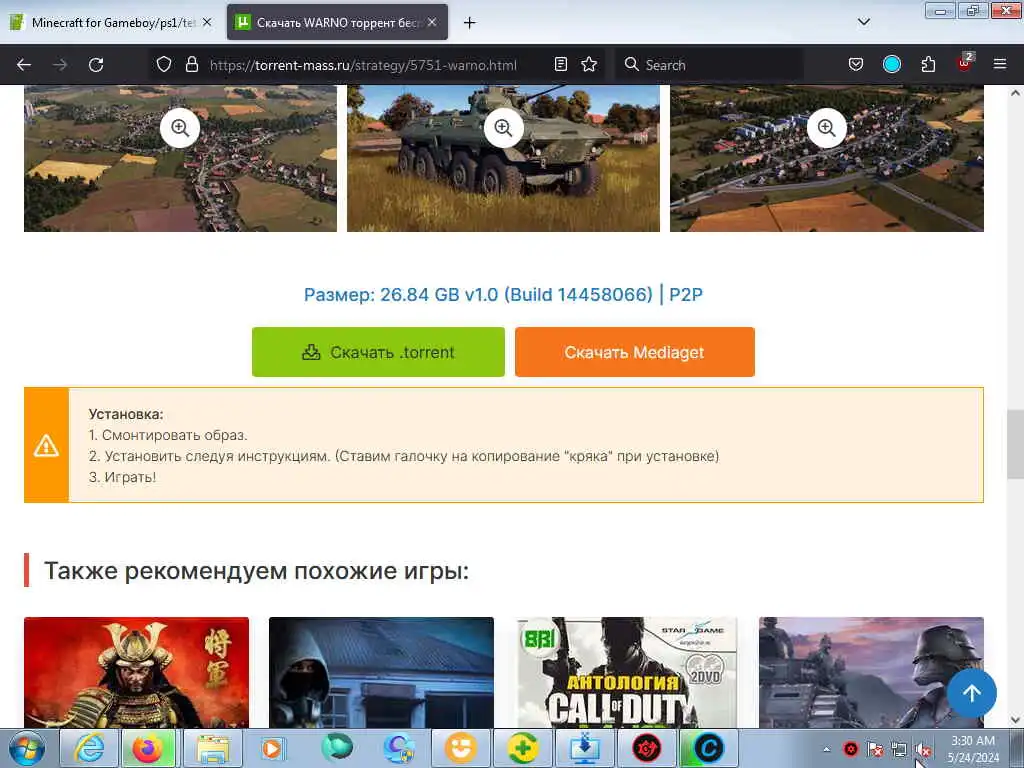Screen dimensions: 1024x768
Task: Open the green globe taskbar icon
Action: [x=336, y=747]
